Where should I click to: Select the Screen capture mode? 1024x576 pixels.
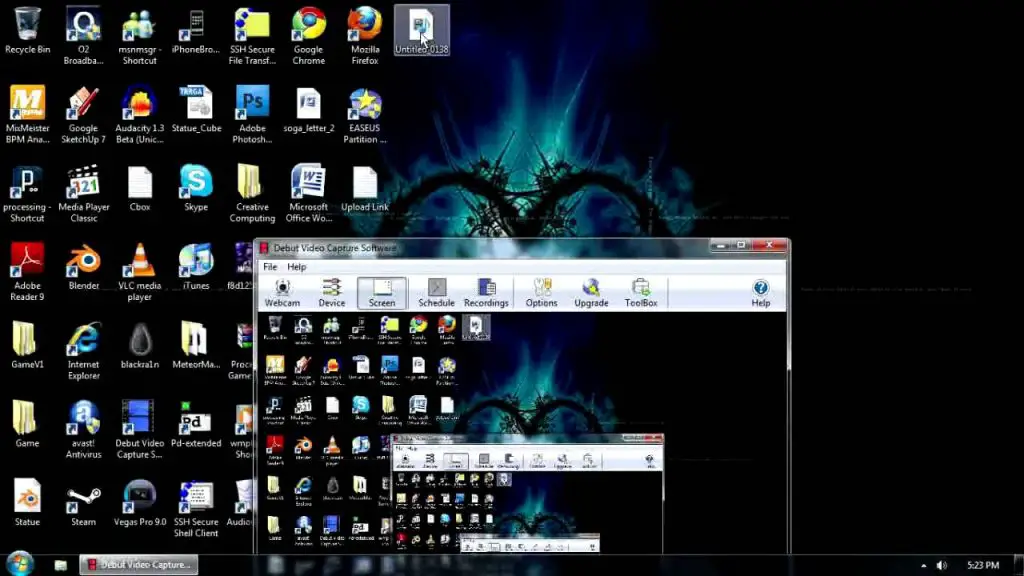click(382, 293)
